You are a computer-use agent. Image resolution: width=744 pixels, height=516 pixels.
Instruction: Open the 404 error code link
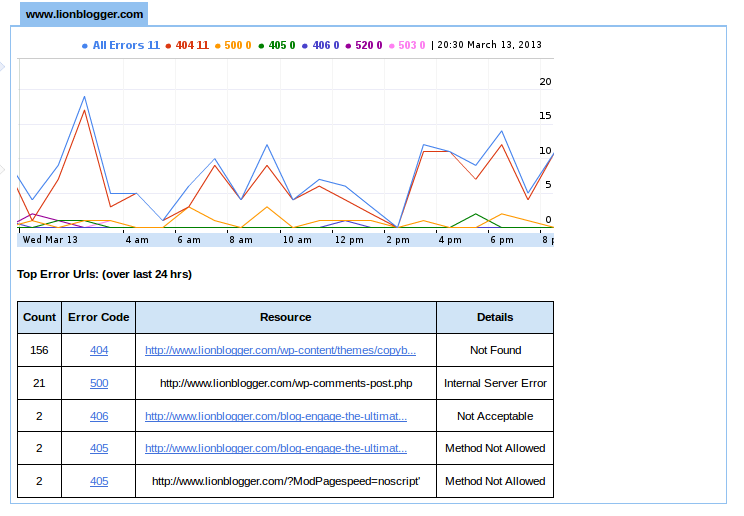(99, 351)
